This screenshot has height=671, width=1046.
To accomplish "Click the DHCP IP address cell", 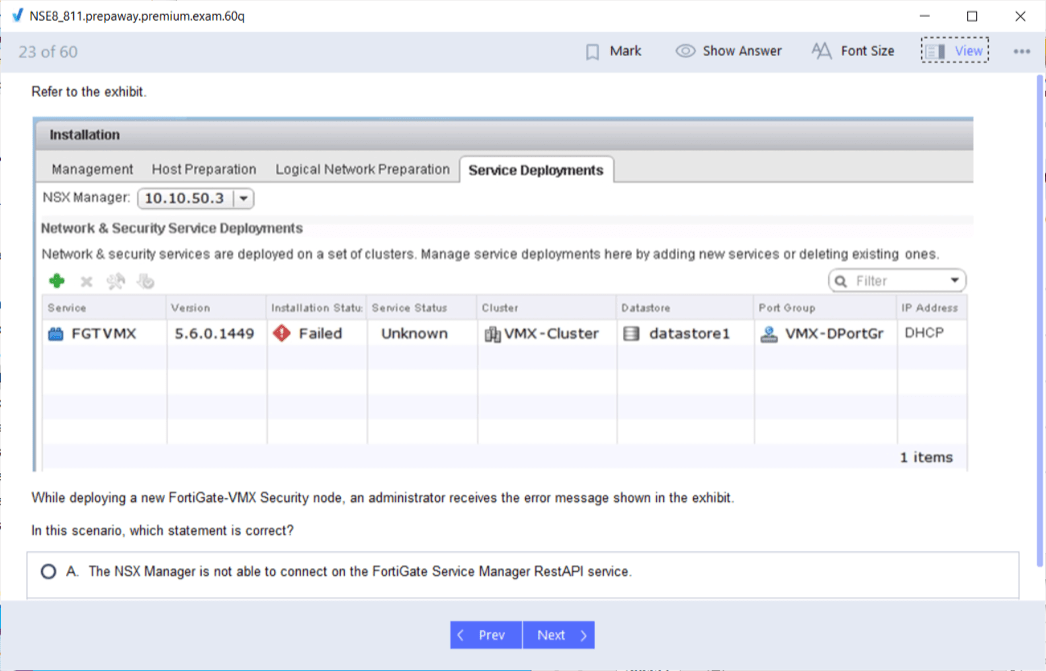I will click(924, 333).
